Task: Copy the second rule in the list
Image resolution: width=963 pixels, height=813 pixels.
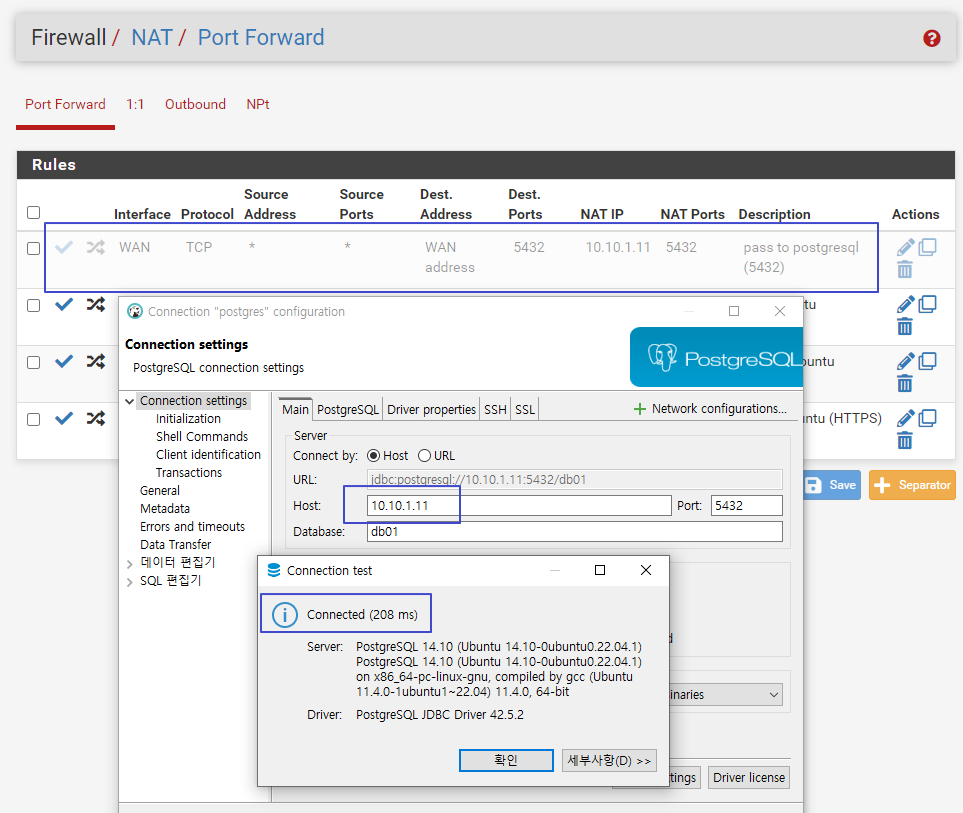Action: point(927,304)
